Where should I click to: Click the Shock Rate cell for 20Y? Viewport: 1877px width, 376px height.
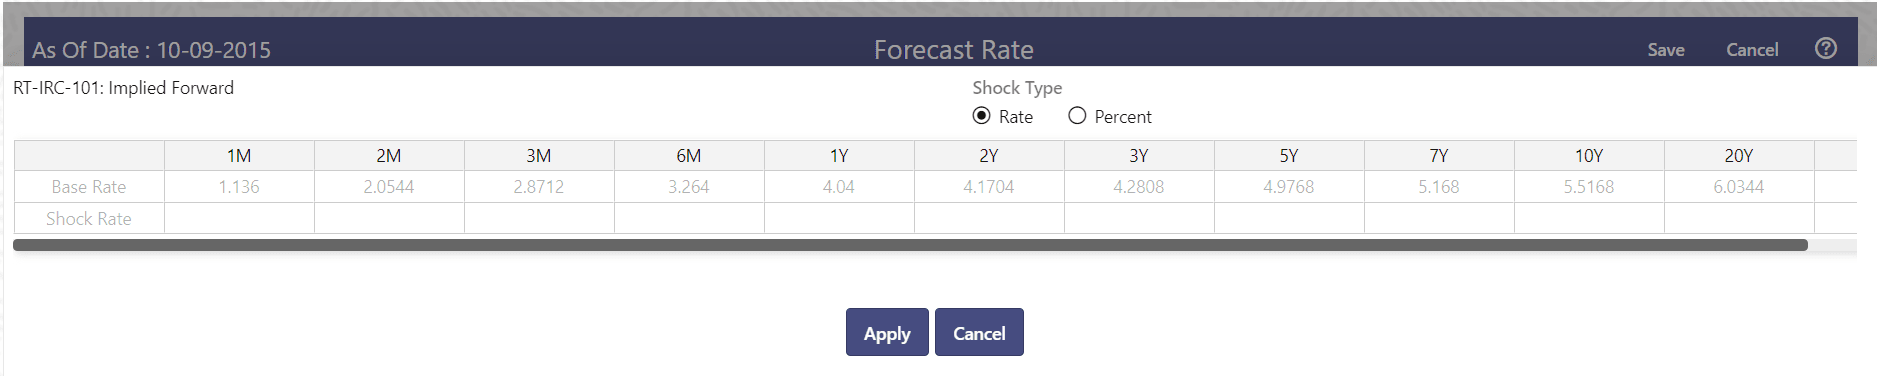click(1739, 218)
